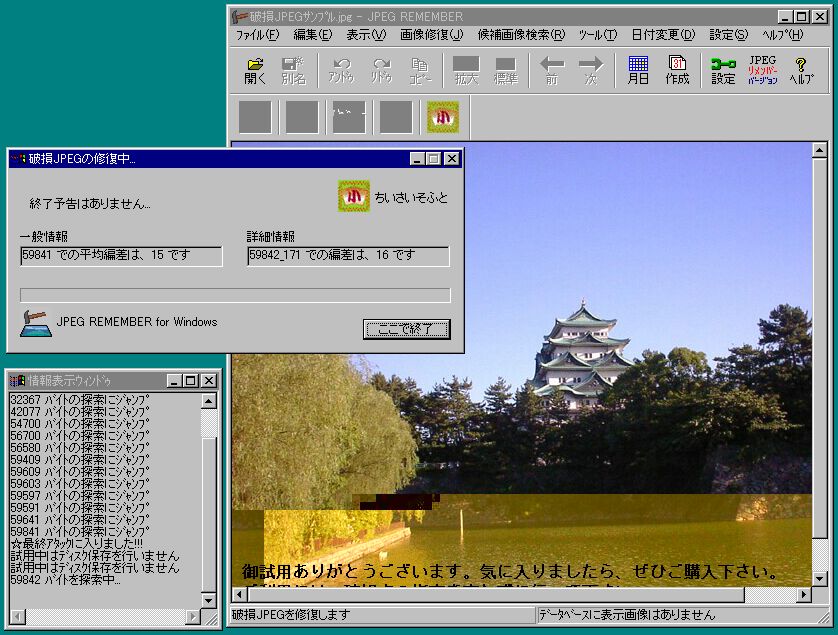Select the Copy (コピー) toolbar icon
Image resolution: width=838 pixels, height=635 pixels.
pyautogui.click(x=422, y=70)
